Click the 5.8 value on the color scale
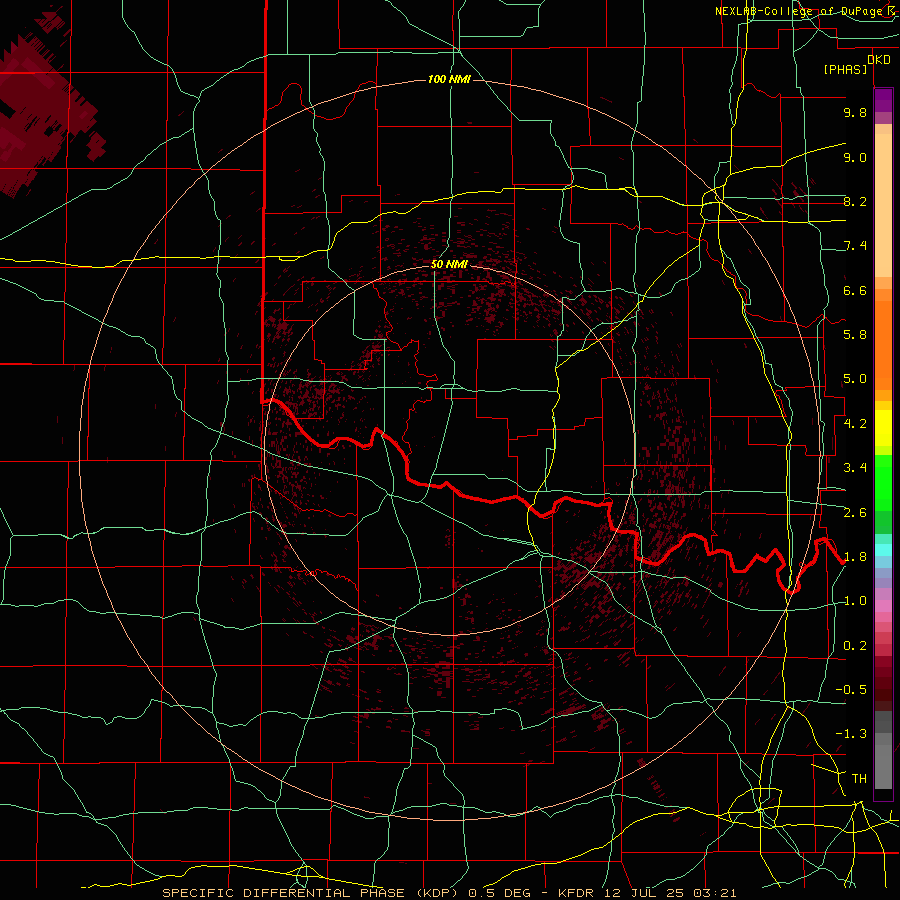 pos(855,335)
